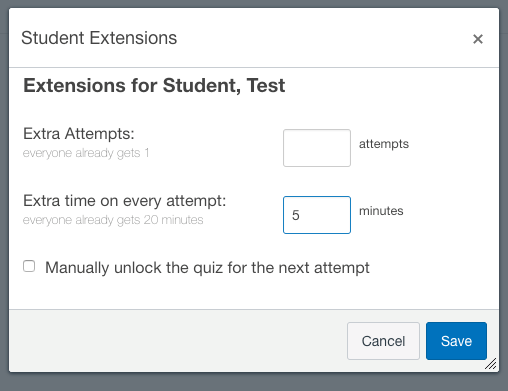
Task: Click the 'Manually unlock the quiz' label text
Action: pyautogui.click(x=207, y=268)
